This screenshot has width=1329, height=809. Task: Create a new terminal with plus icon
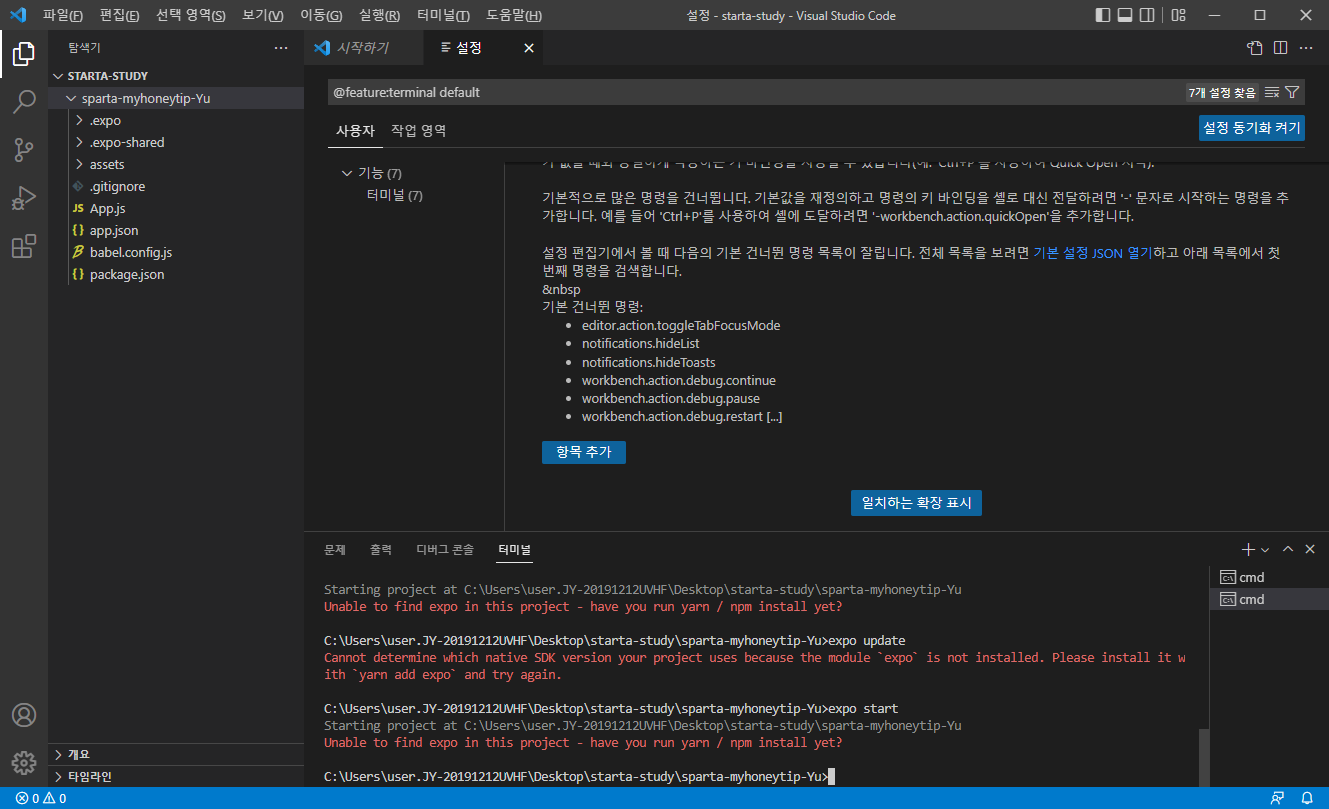click(1248, 550)
